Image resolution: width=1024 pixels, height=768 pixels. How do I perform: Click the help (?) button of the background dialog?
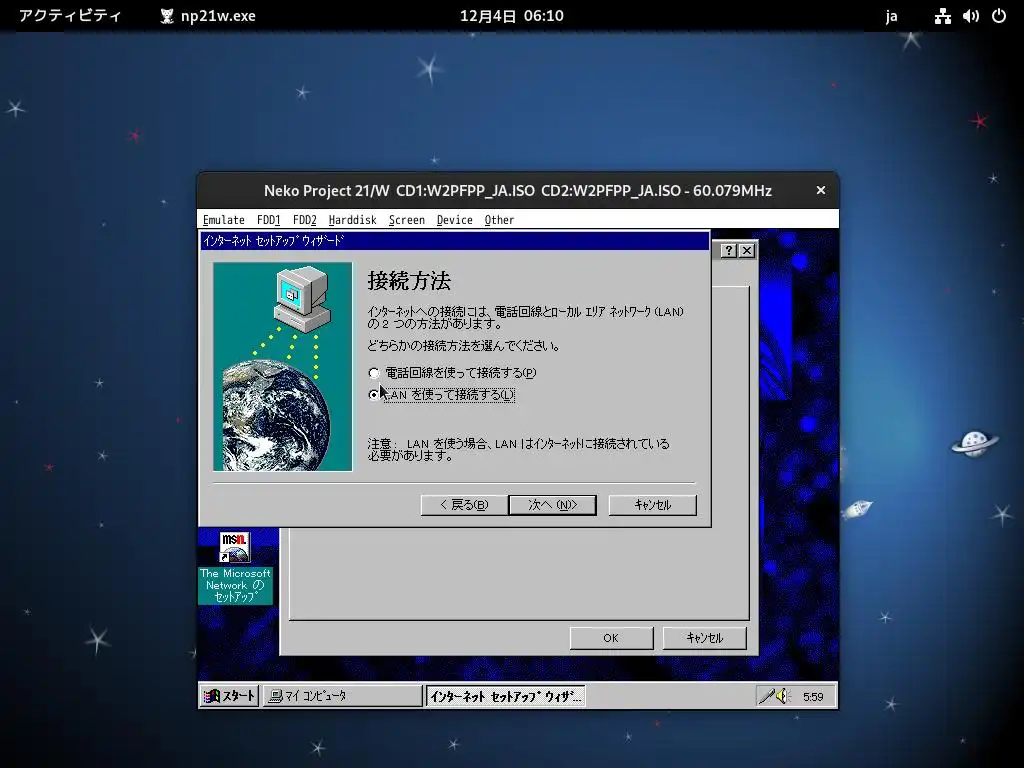729,250
